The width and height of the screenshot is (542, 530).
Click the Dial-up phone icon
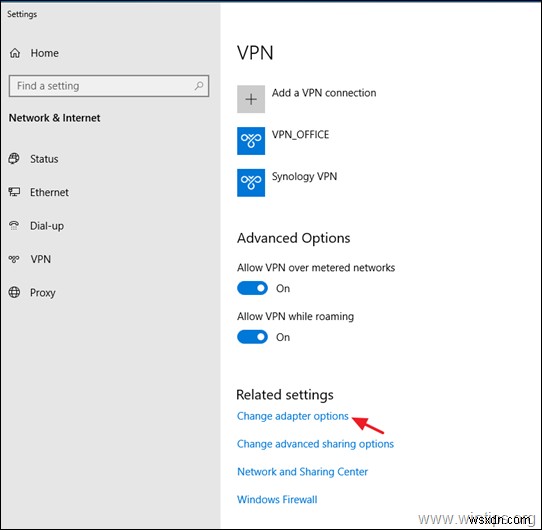14,225
